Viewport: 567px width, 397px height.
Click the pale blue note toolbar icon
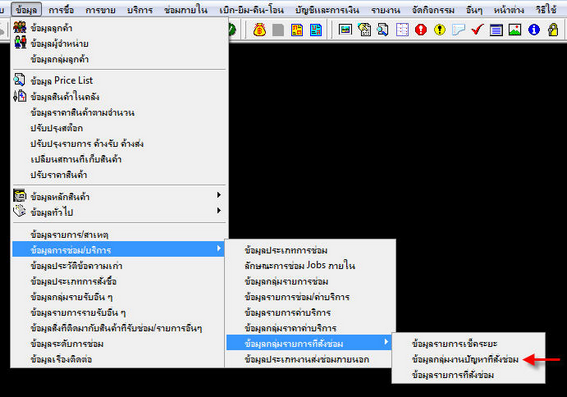pos(458,30)
